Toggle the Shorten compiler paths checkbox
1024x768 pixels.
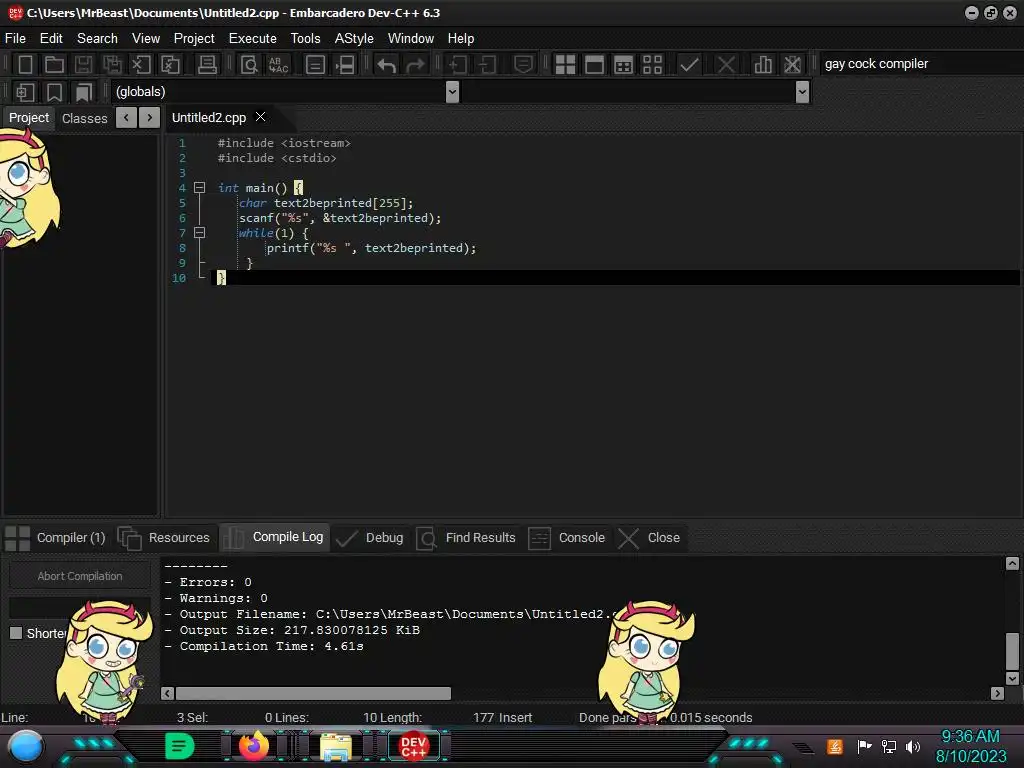tap(16, 633)
